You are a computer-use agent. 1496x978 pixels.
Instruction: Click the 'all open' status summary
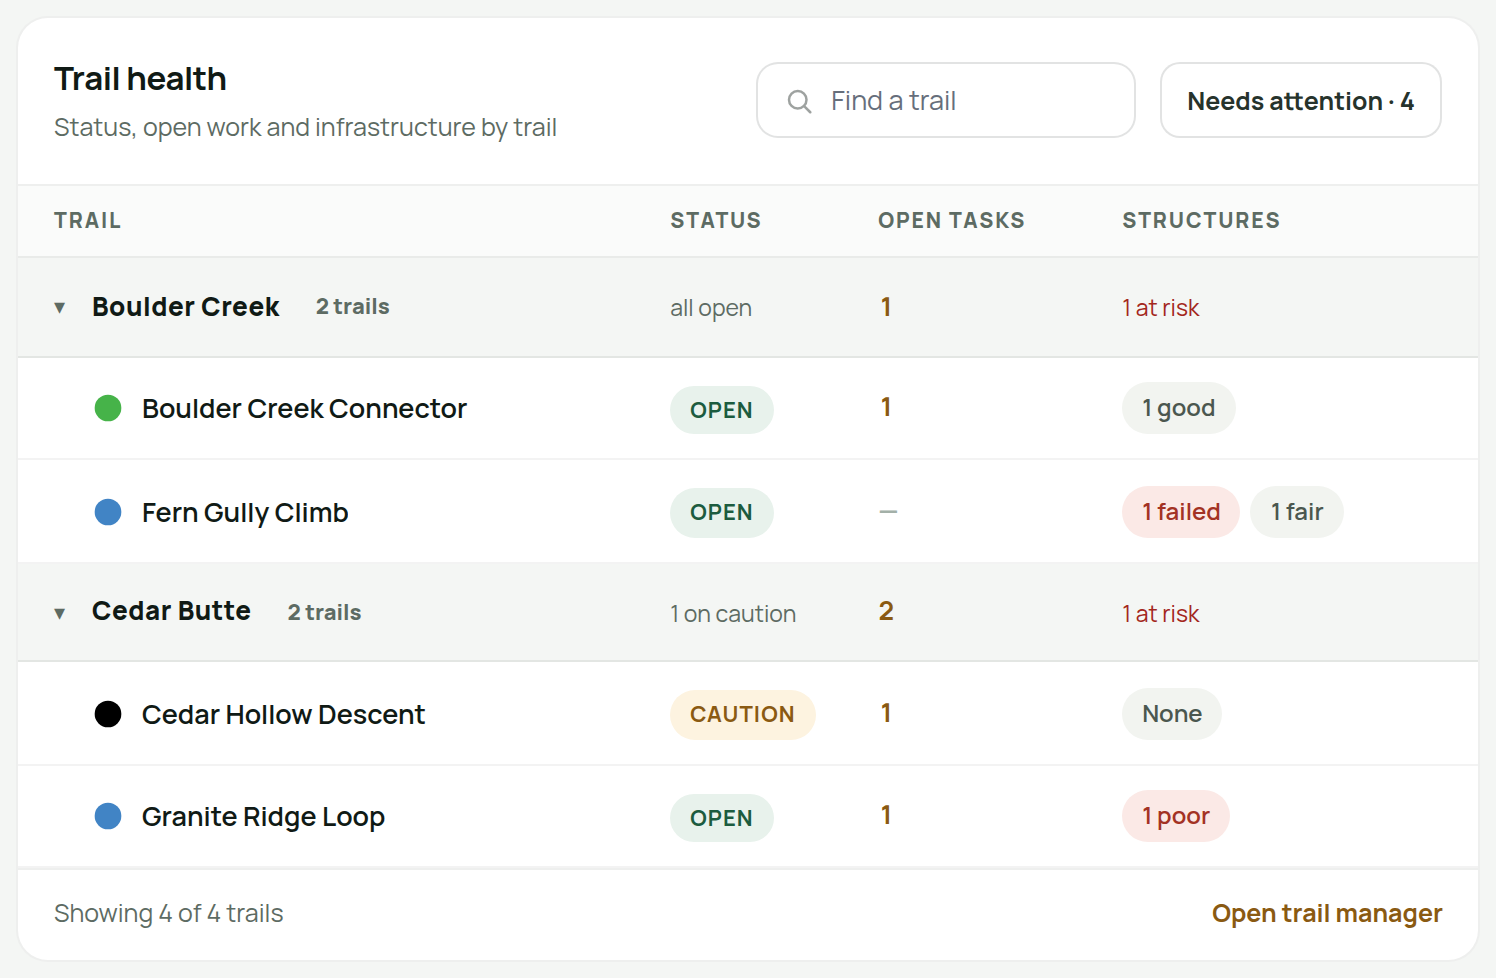711,308
